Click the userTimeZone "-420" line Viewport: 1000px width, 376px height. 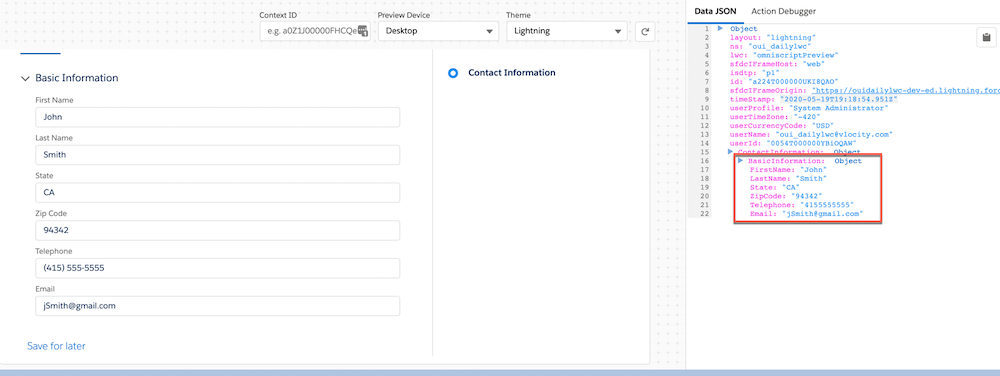tap(776, 118)
